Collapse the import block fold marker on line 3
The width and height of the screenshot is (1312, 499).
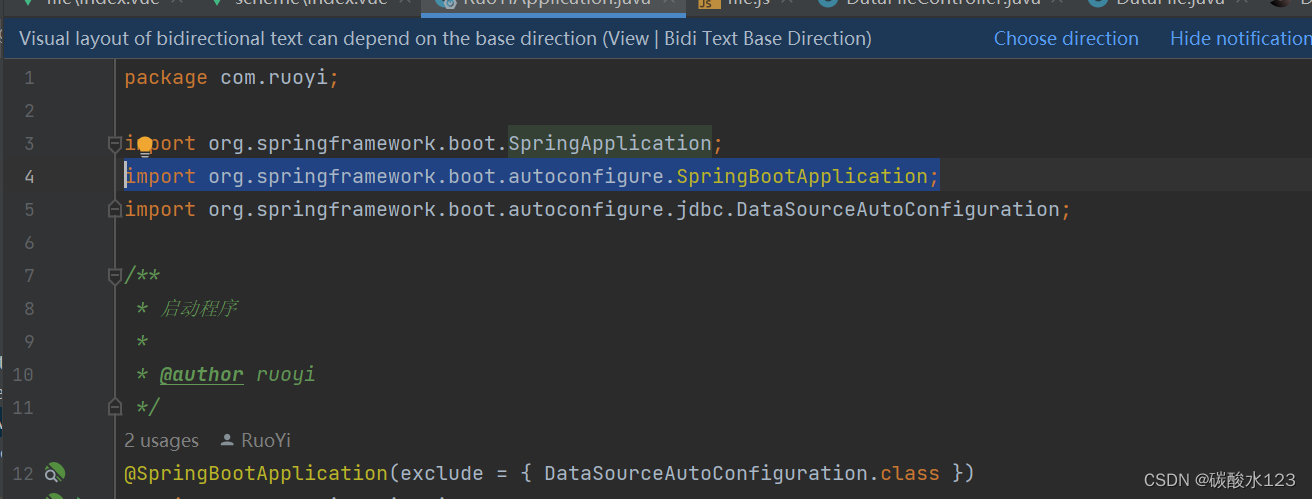tap(114, 143)
